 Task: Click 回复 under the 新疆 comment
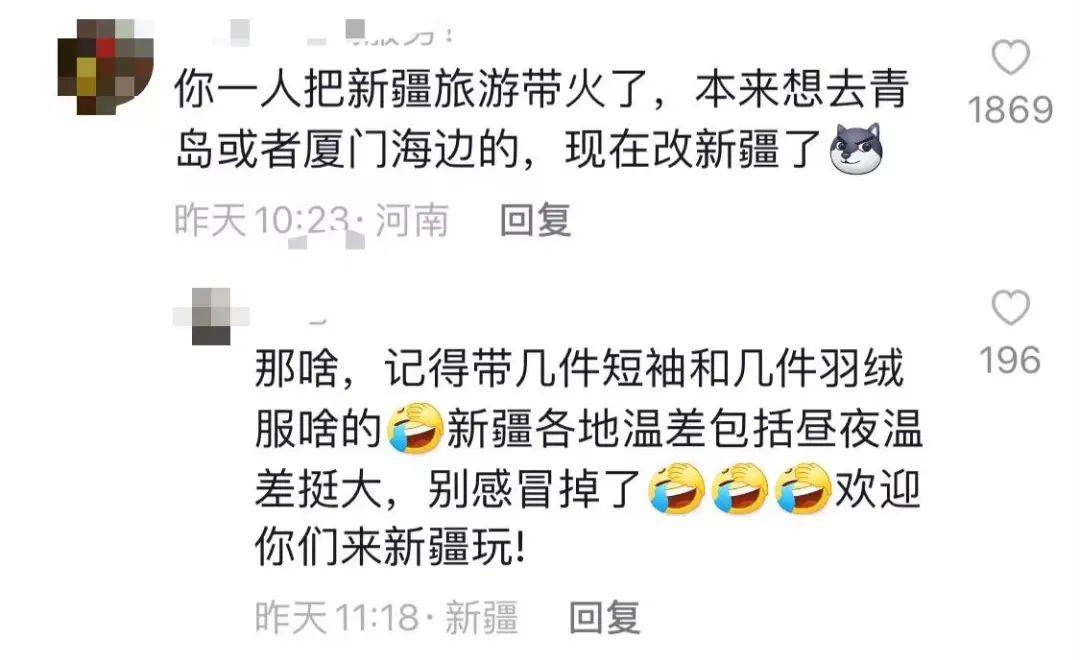pyautogui.click(x=605, y=617)
